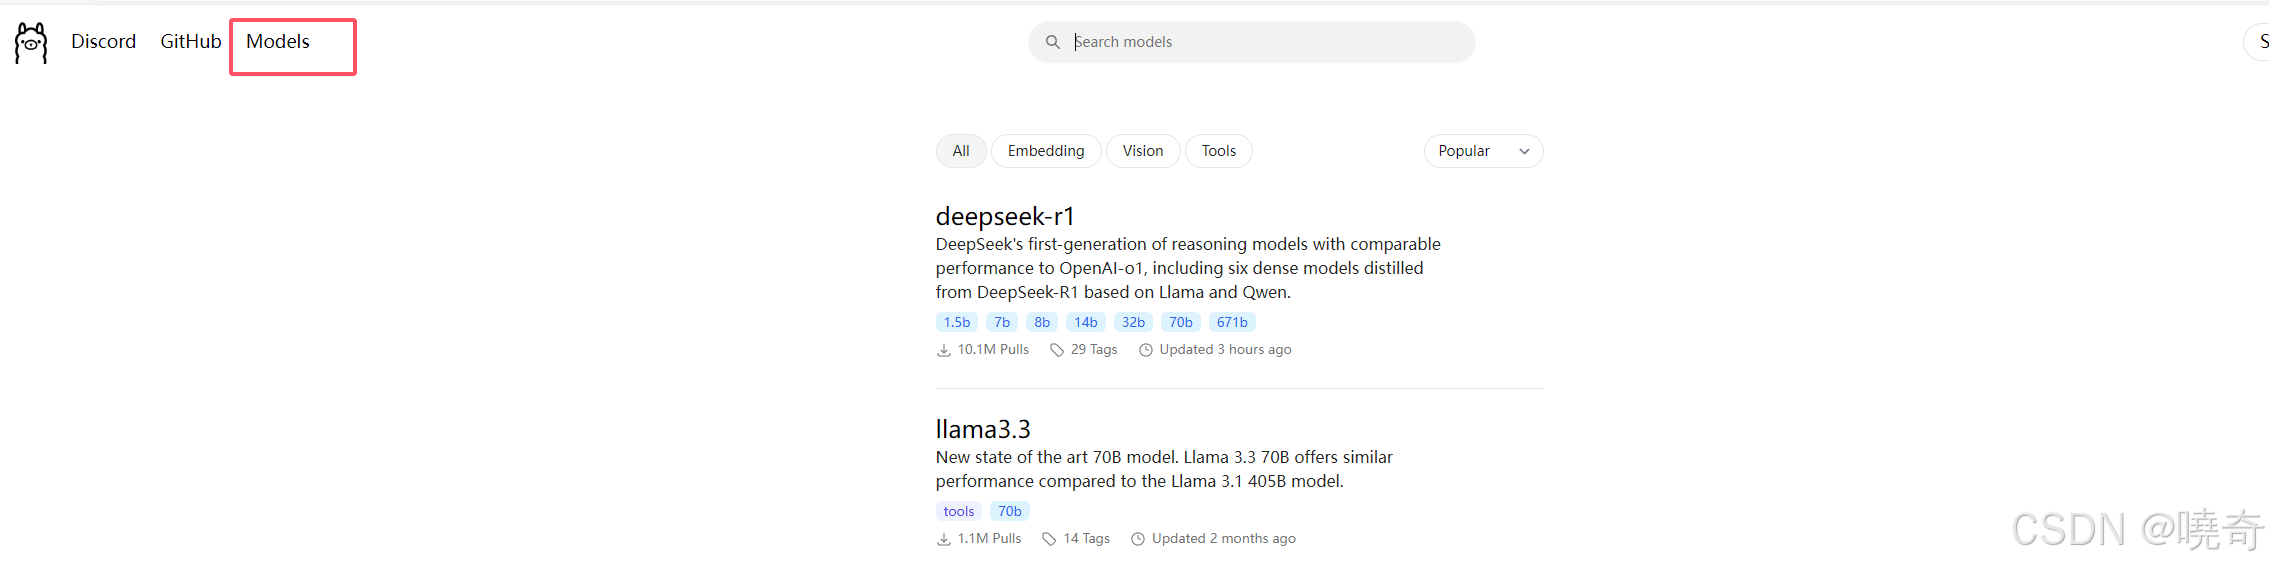Select the 7b size tag
2269x568 pixels.
pyautogui.click(x=1002, y=322)
